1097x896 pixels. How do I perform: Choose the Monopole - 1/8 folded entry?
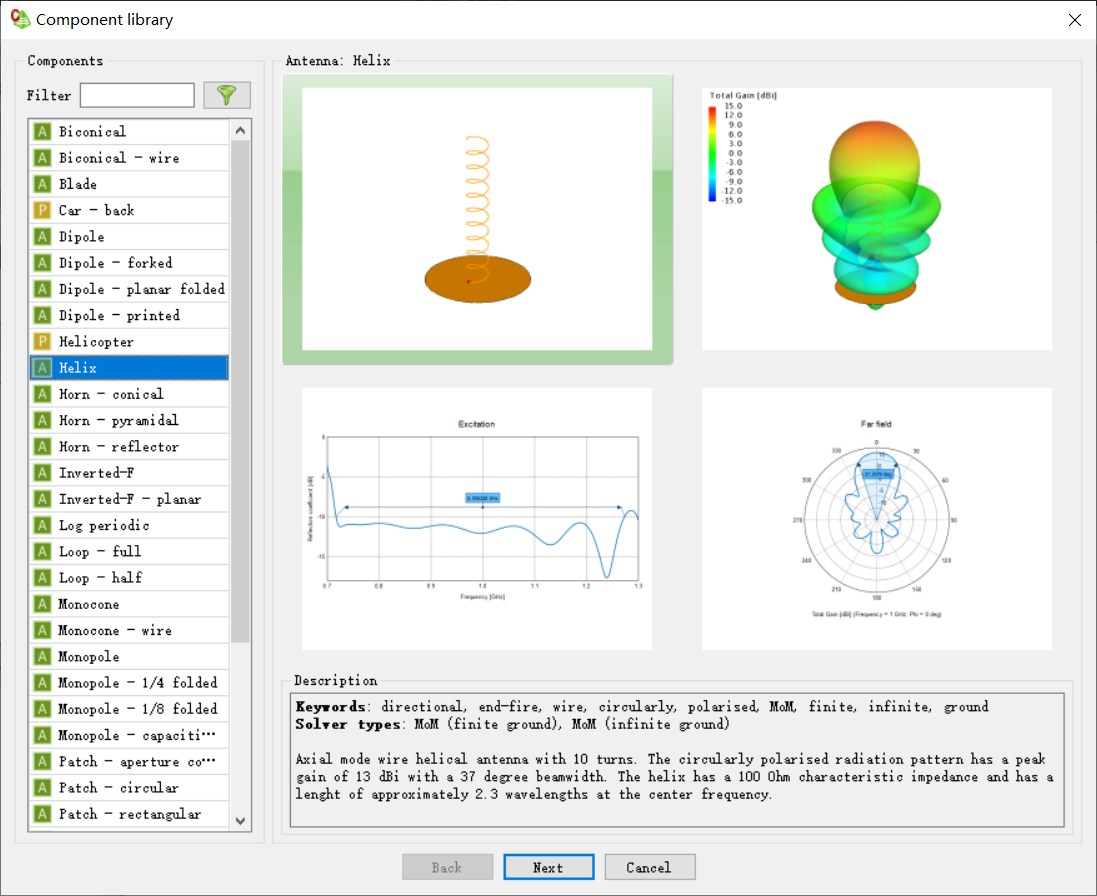coord(129,709)
